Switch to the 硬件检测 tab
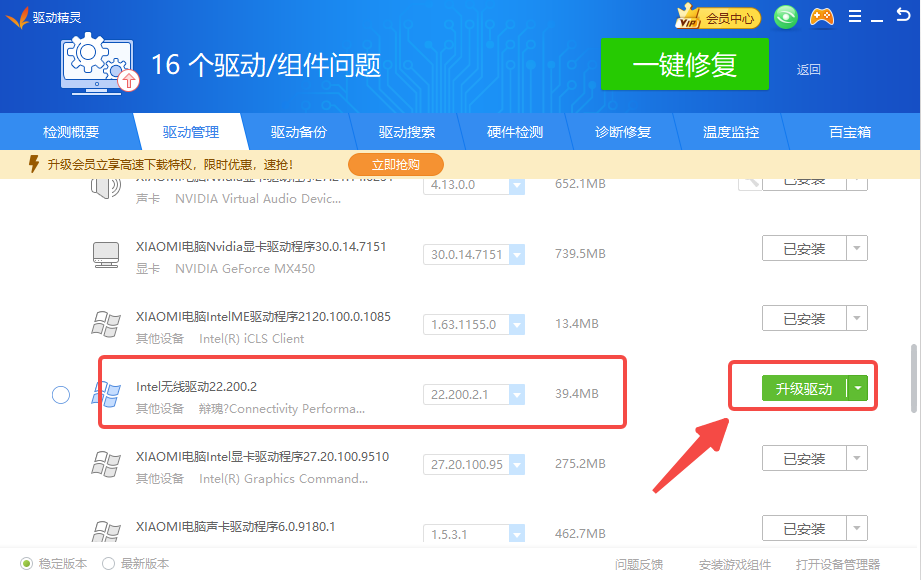 (x=515, y=132)
